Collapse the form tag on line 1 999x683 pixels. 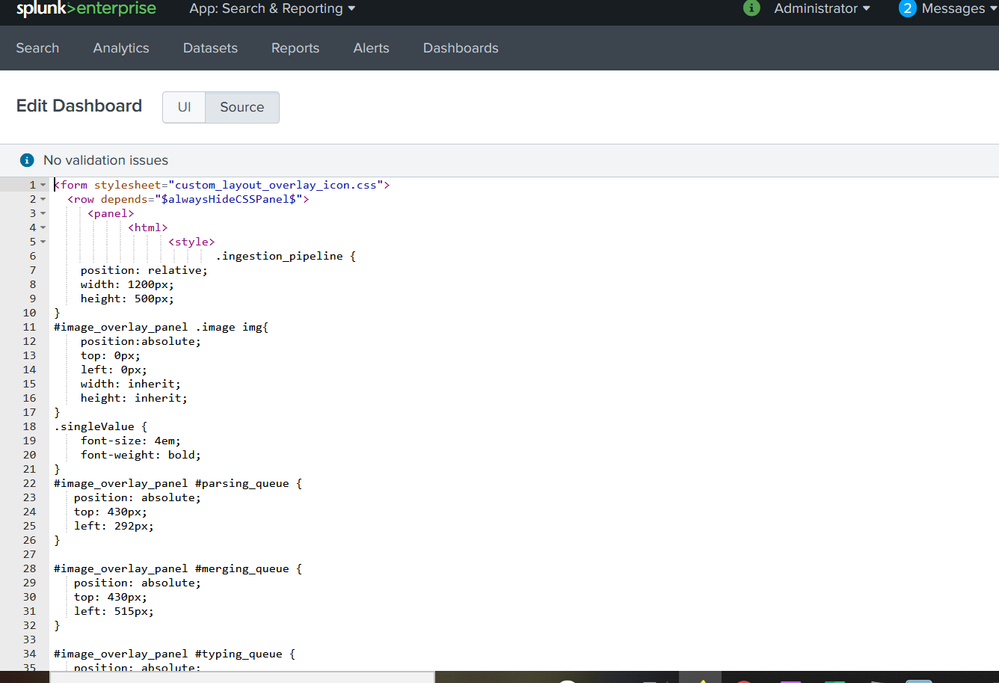click(43, 186)
